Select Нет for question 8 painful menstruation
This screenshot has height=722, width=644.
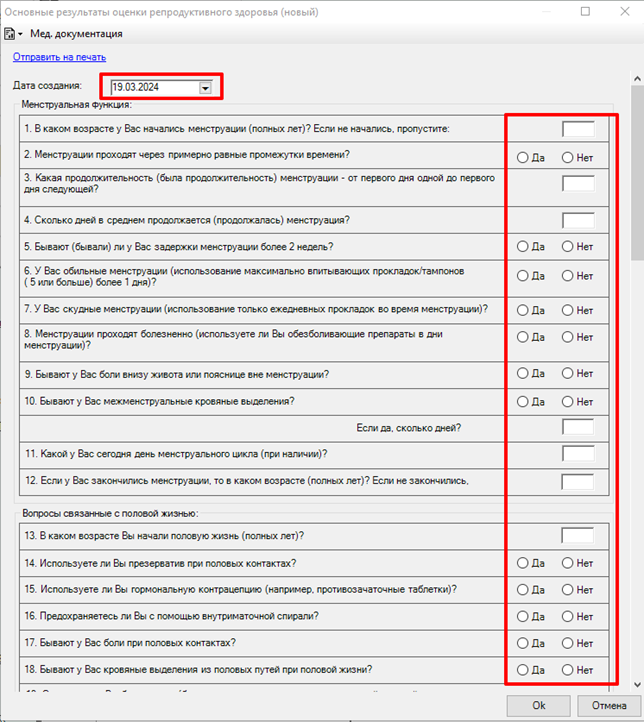577,338
